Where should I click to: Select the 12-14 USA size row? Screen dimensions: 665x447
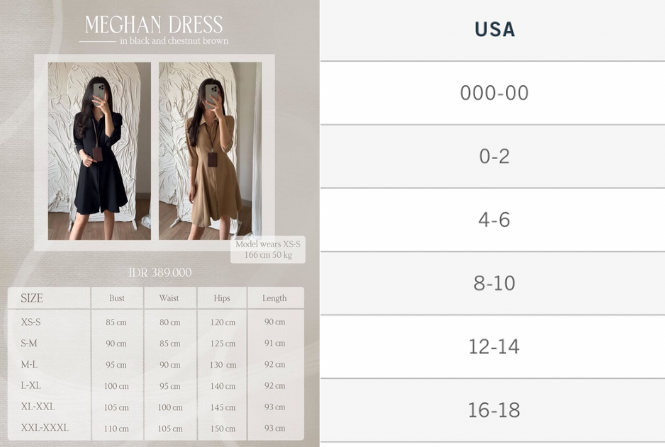click(494, 347)
